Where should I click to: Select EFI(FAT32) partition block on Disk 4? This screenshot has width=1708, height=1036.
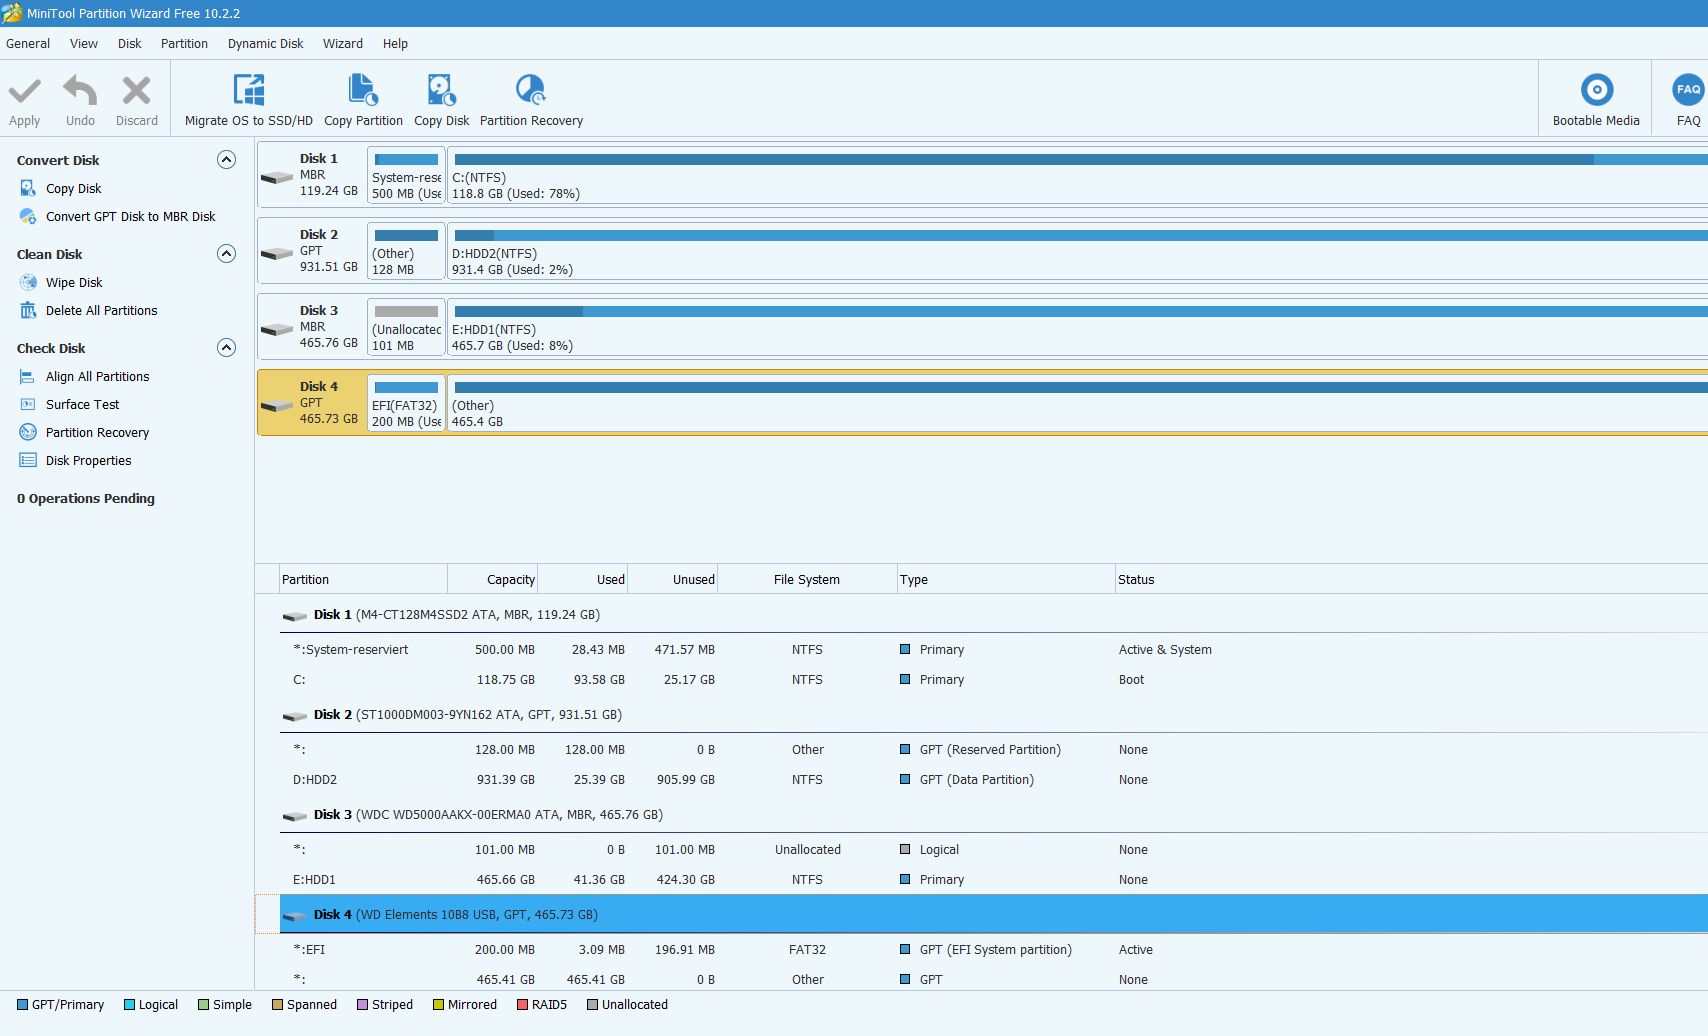[406, 404]
